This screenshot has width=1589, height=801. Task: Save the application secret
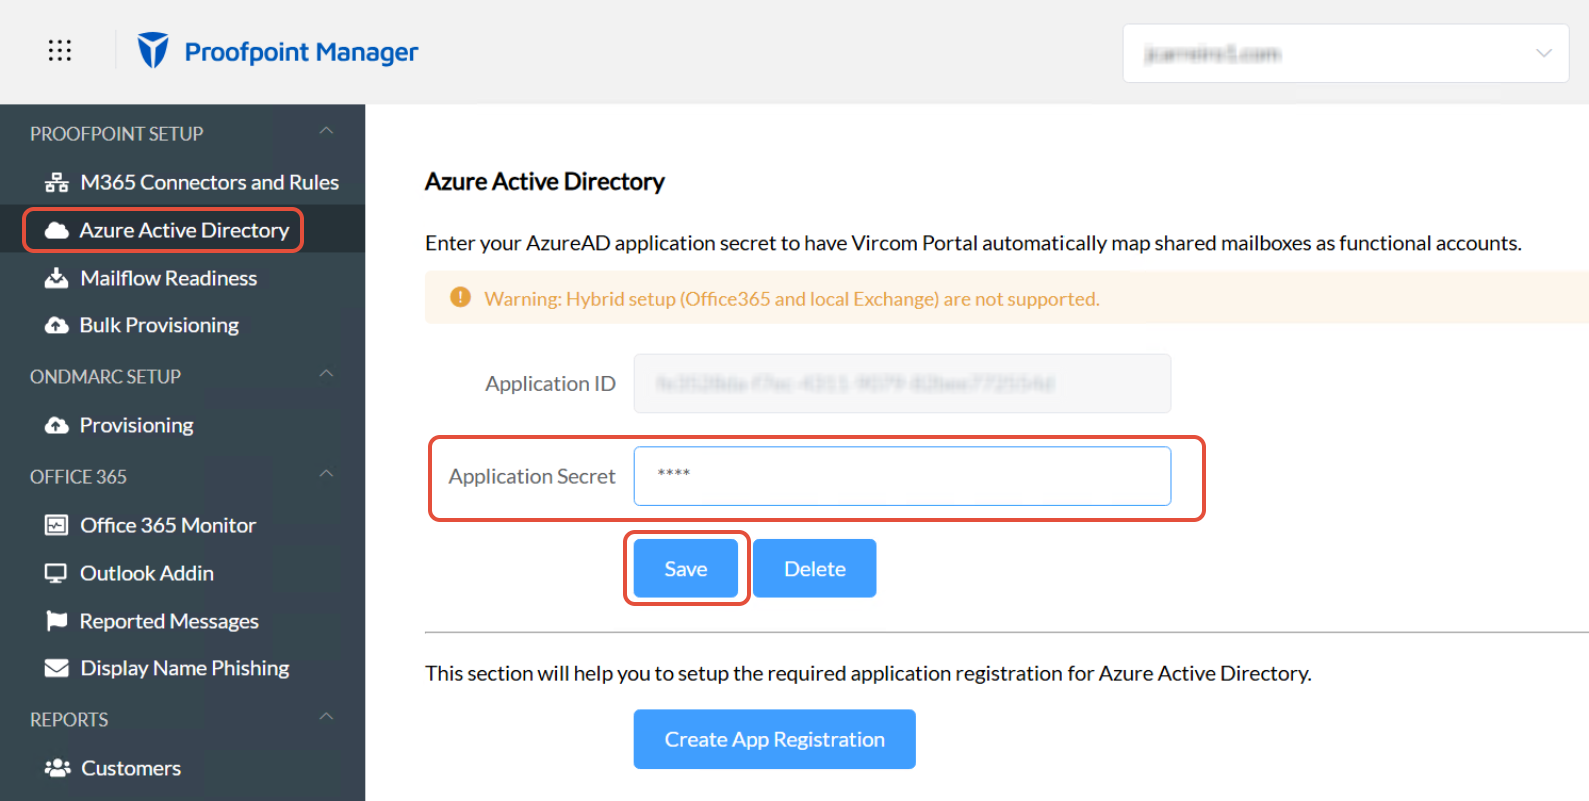(686, 568)
